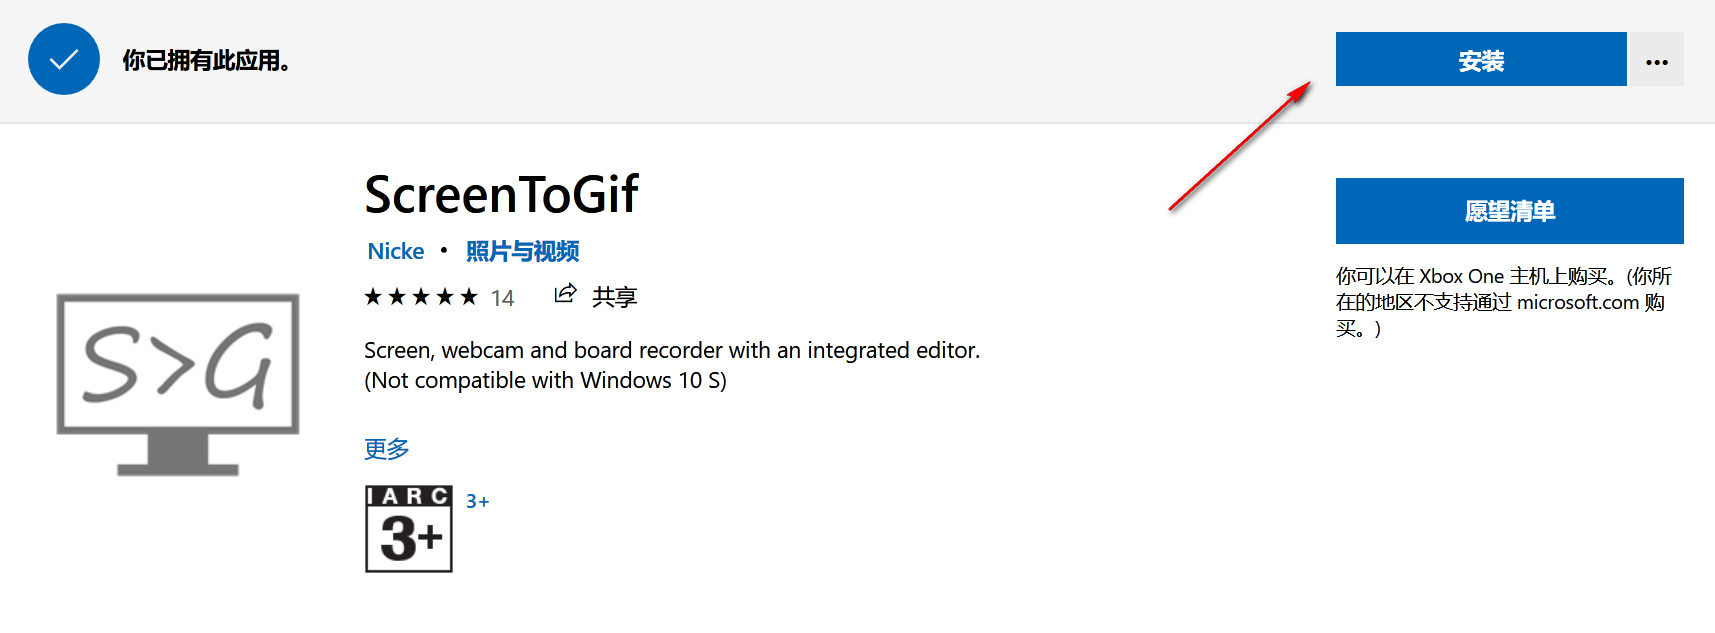Viewport: 1715px width, 633px height.
Task: Click the description starting "Screen, webcam and board"
Action: click(x=672, y=365)
